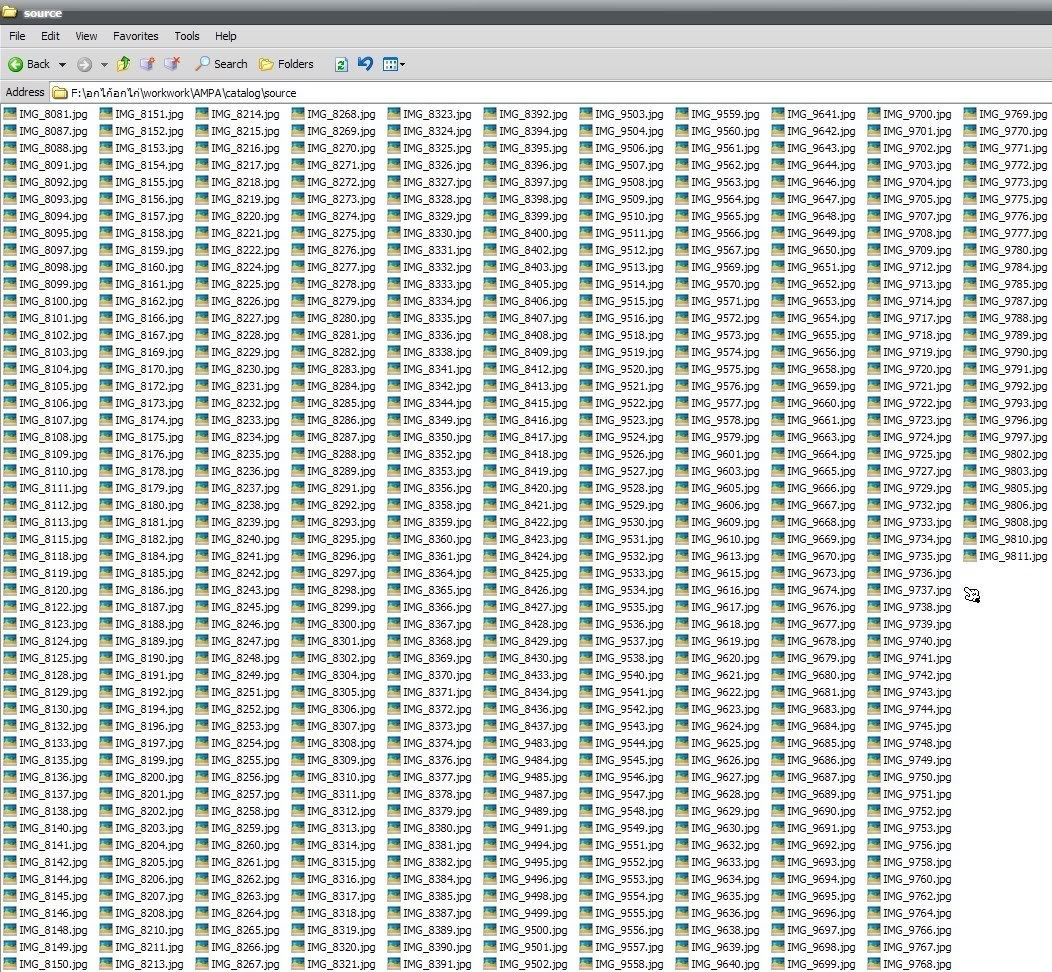Select the file IMG_9811.jpg
The width and height of the screenshot is (1052, 972).
[1012, 556]
